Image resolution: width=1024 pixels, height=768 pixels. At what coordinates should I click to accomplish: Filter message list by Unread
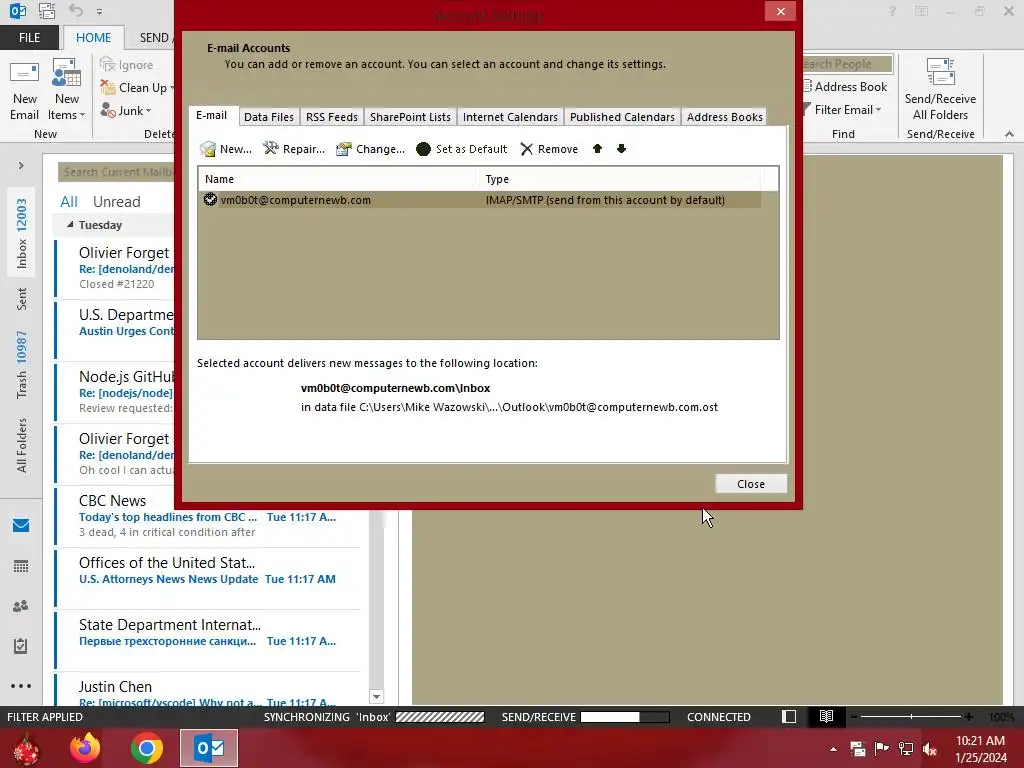tap(116, 202)
